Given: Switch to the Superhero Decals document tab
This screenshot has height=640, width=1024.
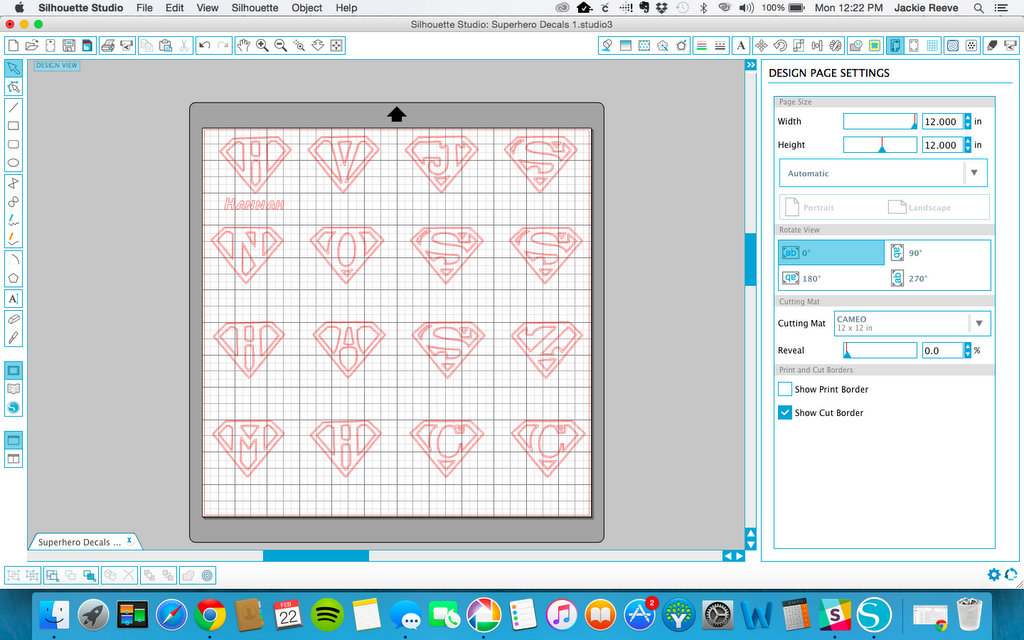Looking at the screenshot, I should [x=80, y=542].
